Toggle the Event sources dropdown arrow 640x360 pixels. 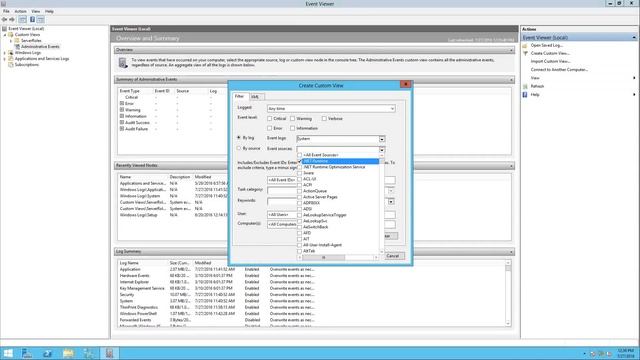click(x=382, y=149)
